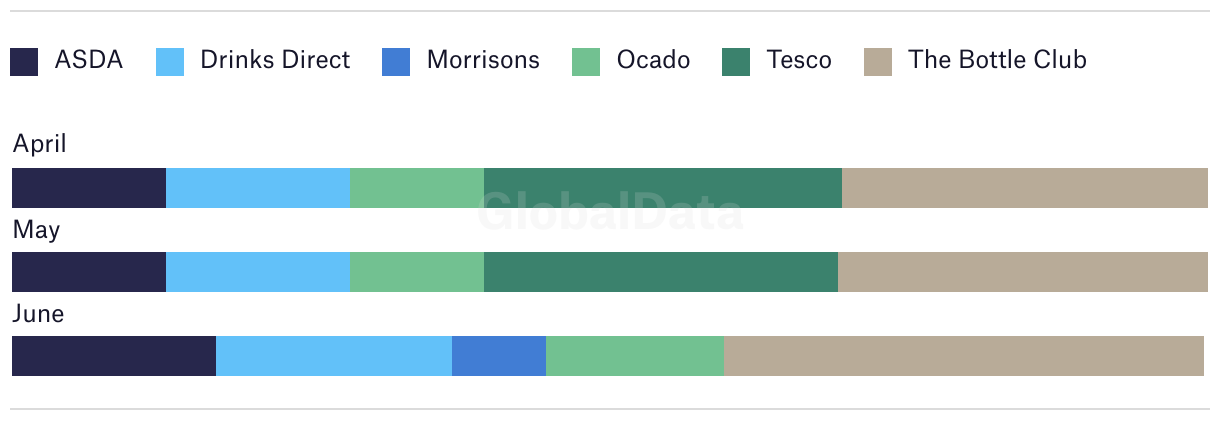Toggle the Morrisons legend label
The image size is (1220, 422).
[x=483, y=60]
